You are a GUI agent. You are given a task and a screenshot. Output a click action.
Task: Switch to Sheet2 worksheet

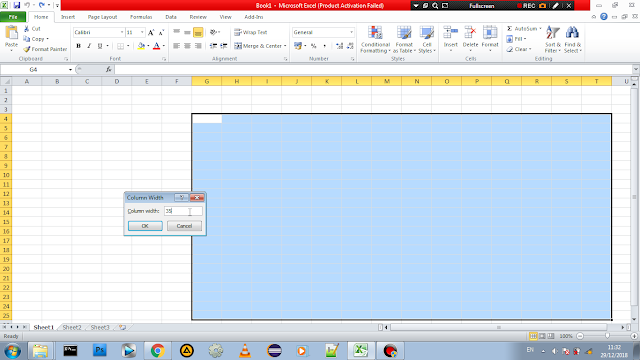[x=72, y=327]
